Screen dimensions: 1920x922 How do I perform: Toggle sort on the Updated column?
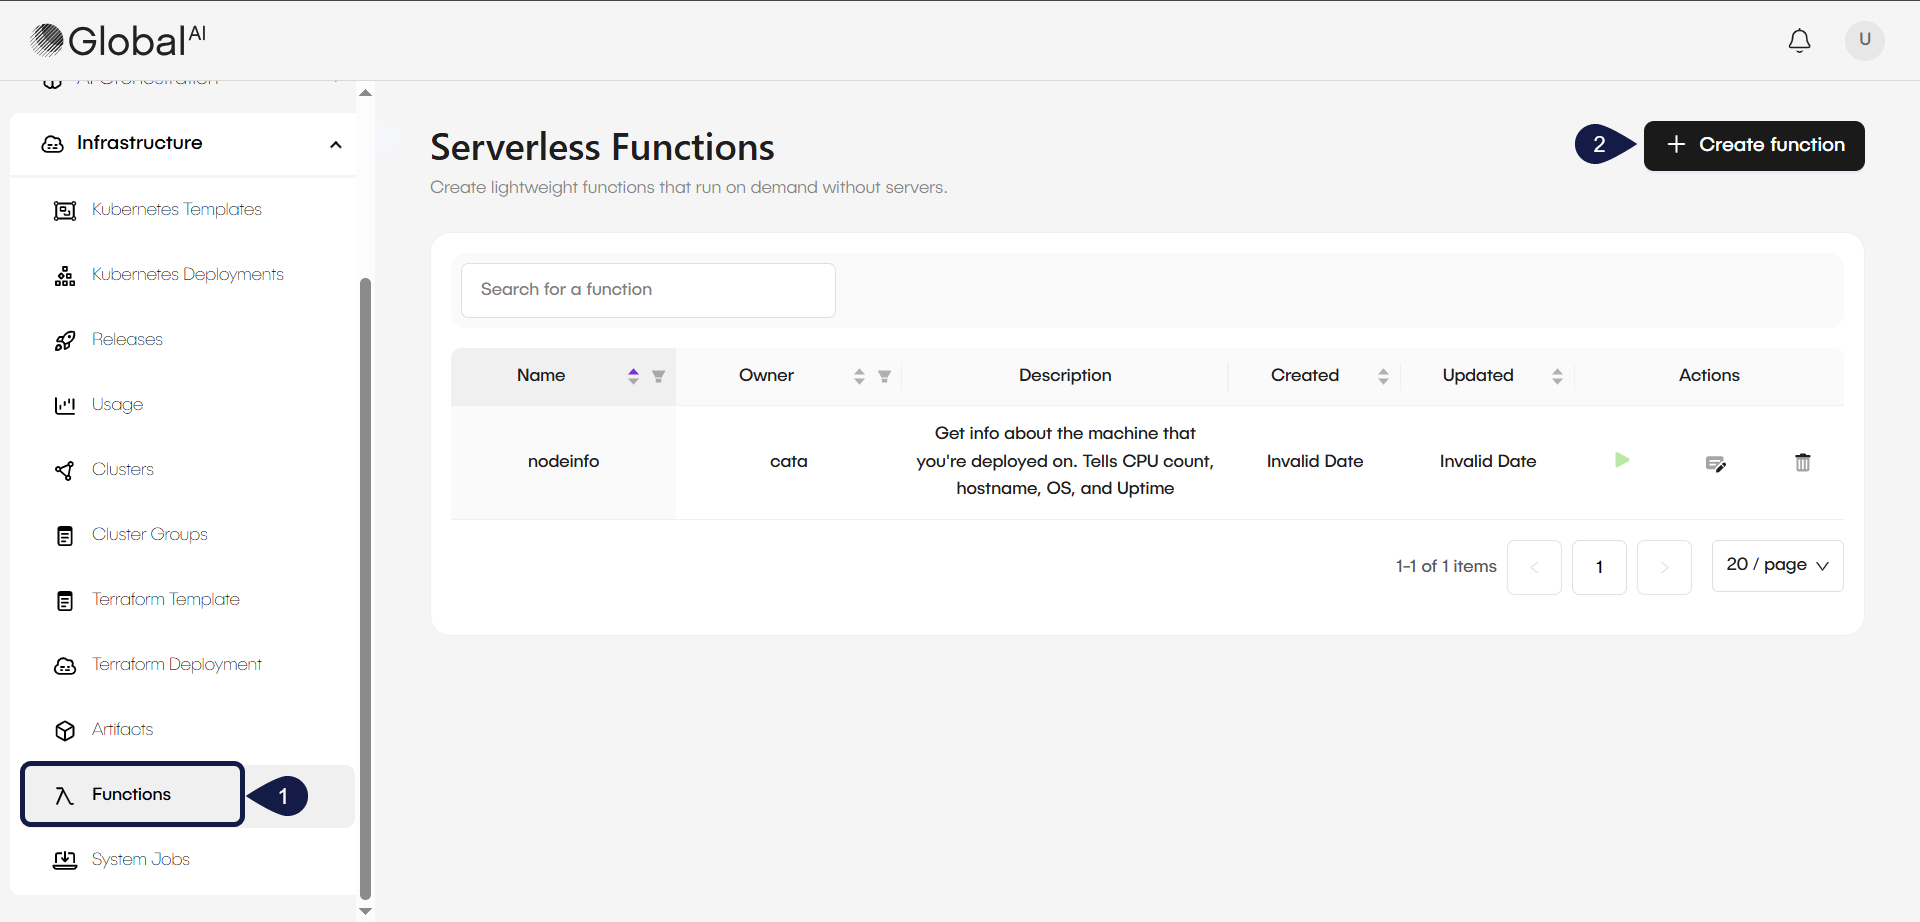[x=1558, y=375]
